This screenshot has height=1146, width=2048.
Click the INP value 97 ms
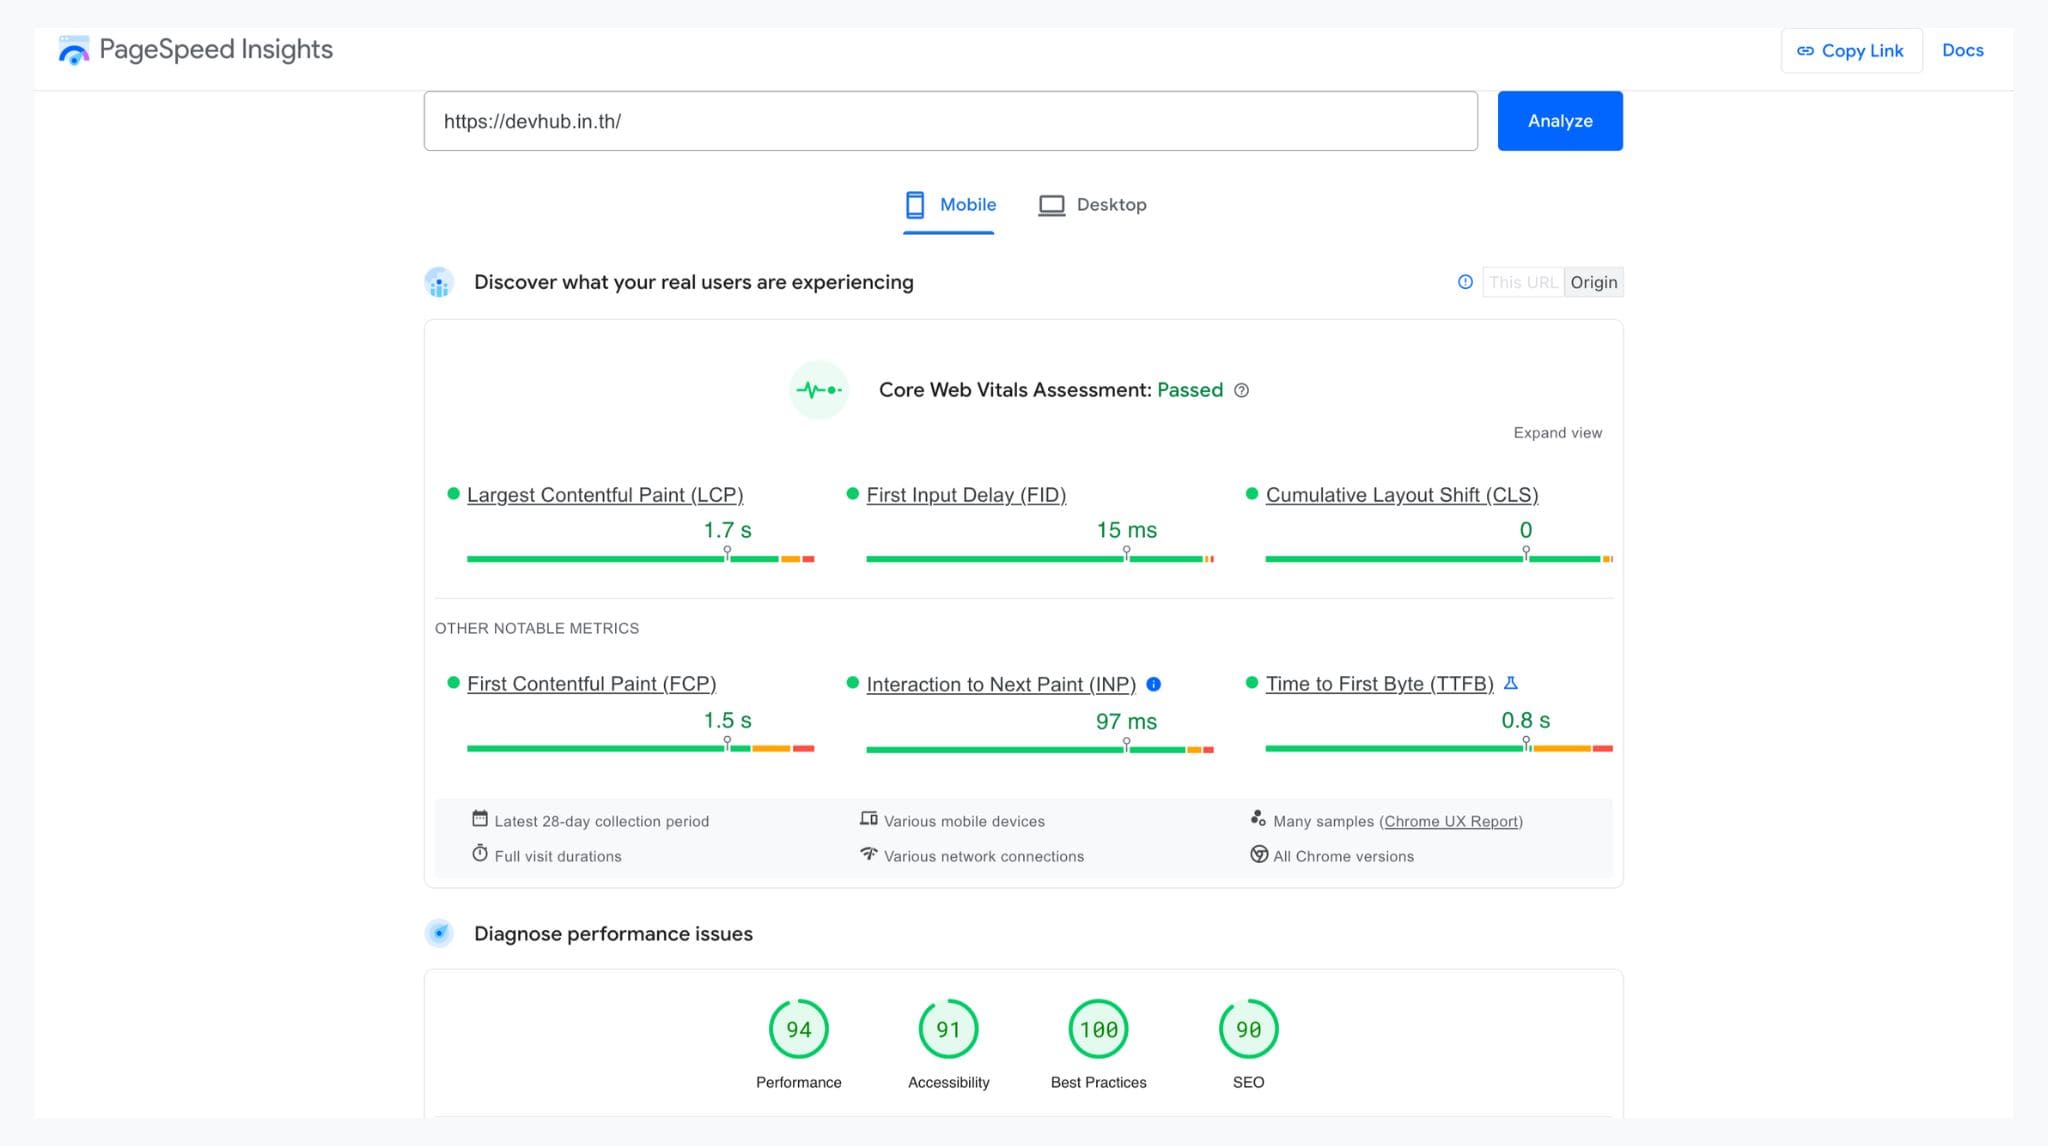click(1126, 721)
